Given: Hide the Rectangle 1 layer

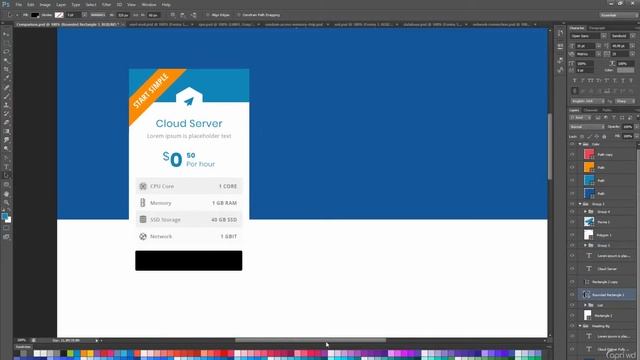Looking at the screenshot, I should pos(572,315).
